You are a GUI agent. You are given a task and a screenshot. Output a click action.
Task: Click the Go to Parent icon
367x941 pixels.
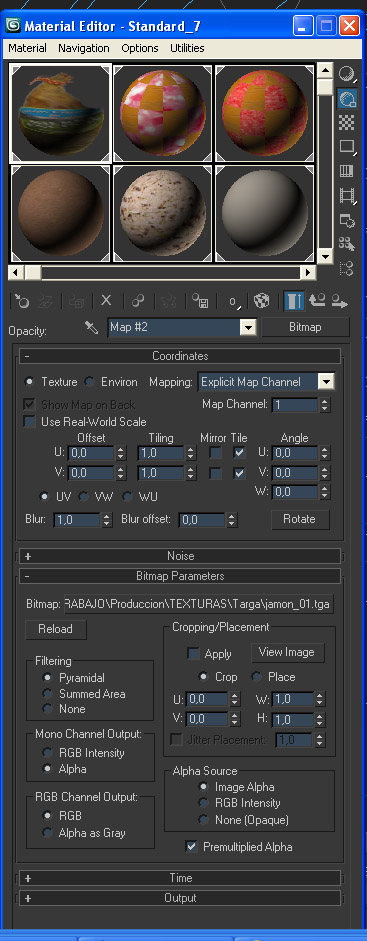(317, 301)
